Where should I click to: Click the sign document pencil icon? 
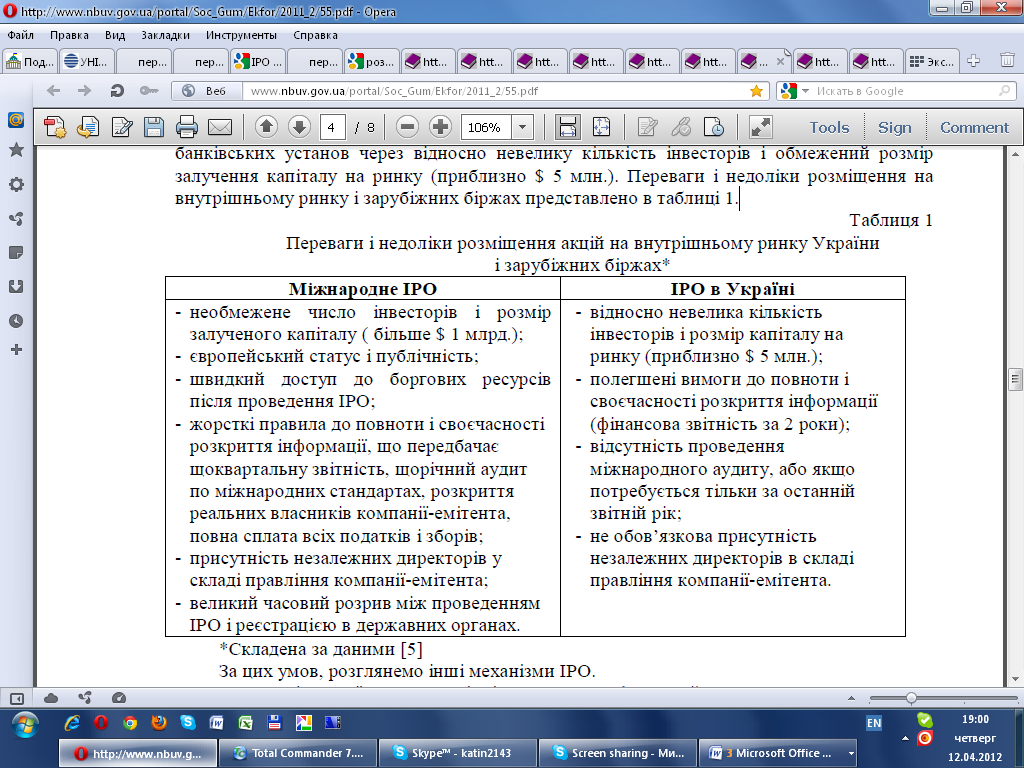point(121,127)
